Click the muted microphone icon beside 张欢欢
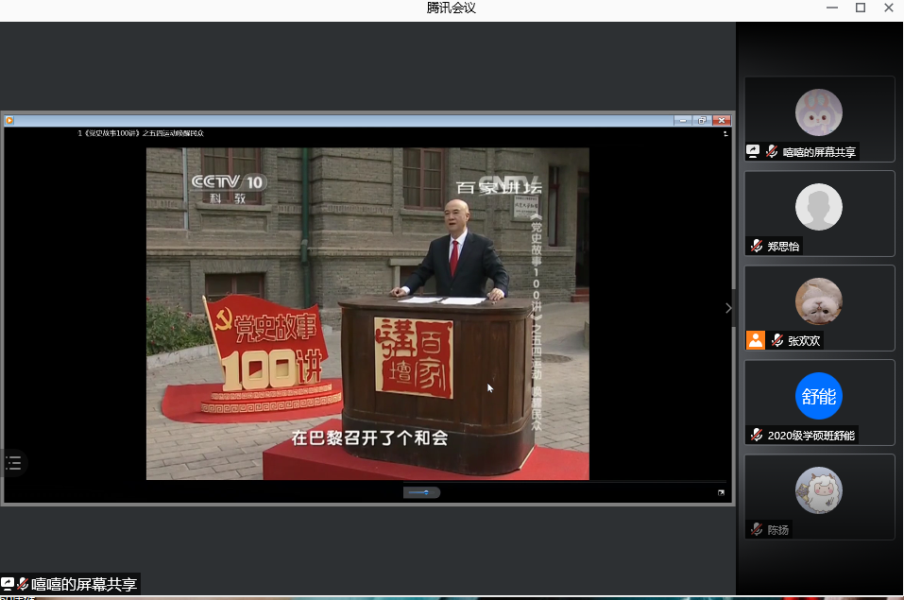904x600 pixels. (x=777, y=340)
